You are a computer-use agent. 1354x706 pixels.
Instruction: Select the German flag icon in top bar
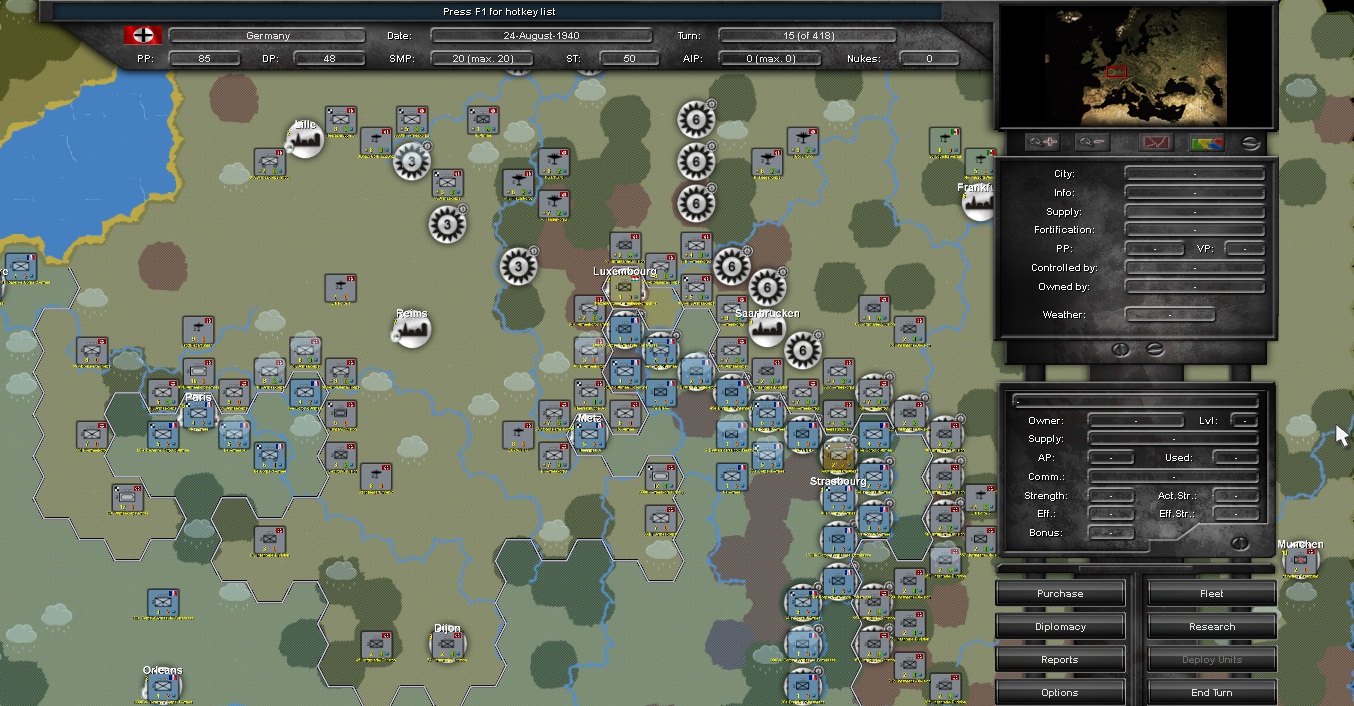click(x=143, y=36)
